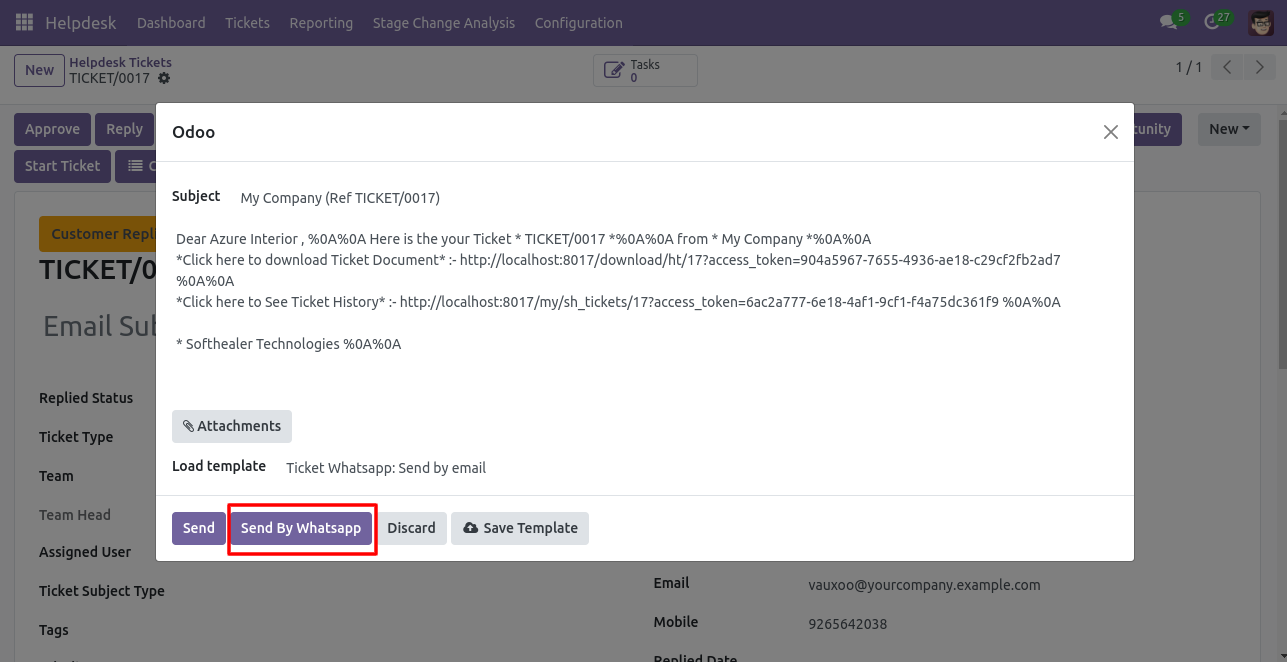Go to the previous record arrow
This screenshot has height=662, width=1287.
click(x=1227, y=68)
